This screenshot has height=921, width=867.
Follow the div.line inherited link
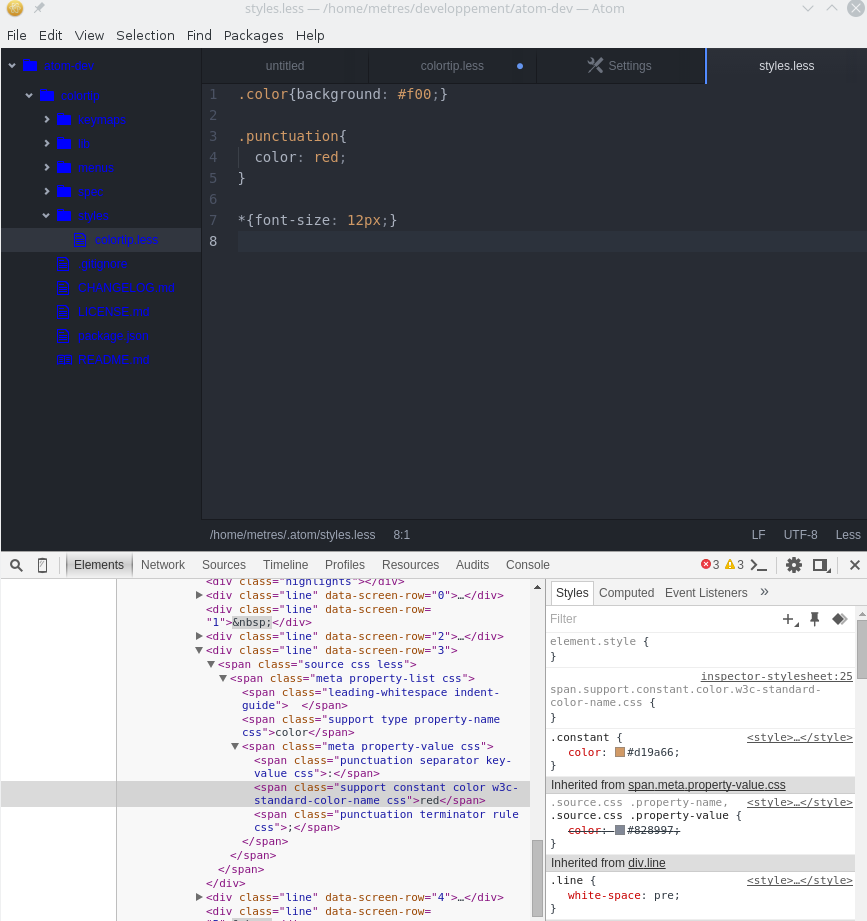(646, 863)
